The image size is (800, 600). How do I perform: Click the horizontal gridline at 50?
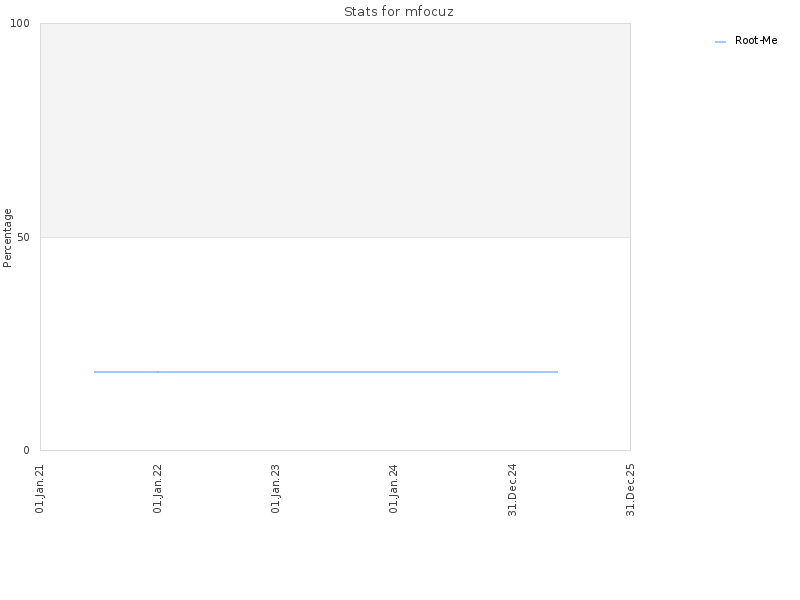tap(335, 237)
